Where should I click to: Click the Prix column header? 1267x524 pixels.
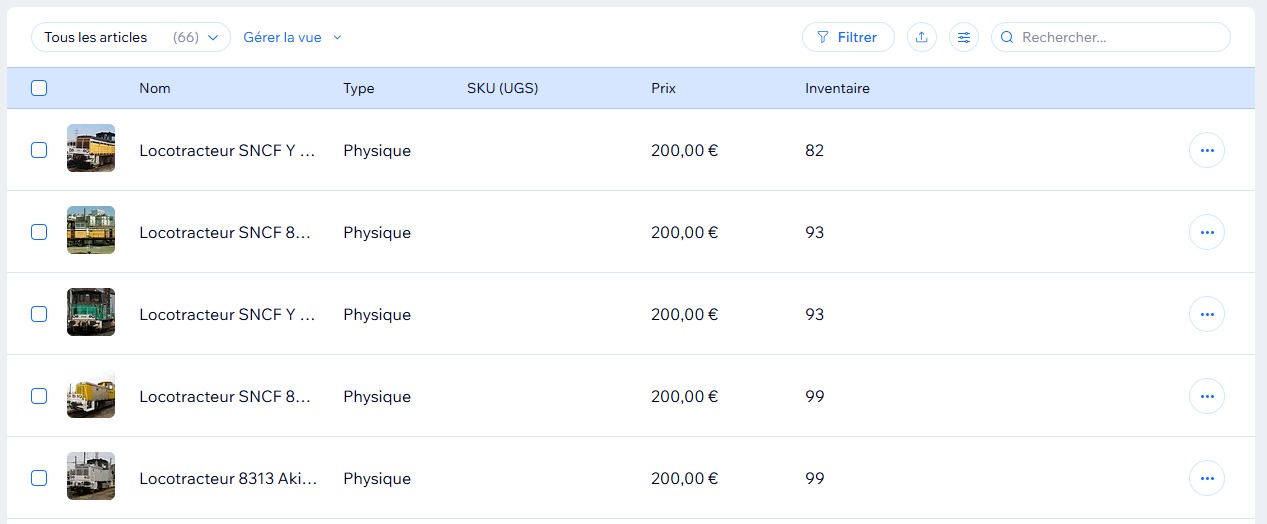tap(663, 88)
